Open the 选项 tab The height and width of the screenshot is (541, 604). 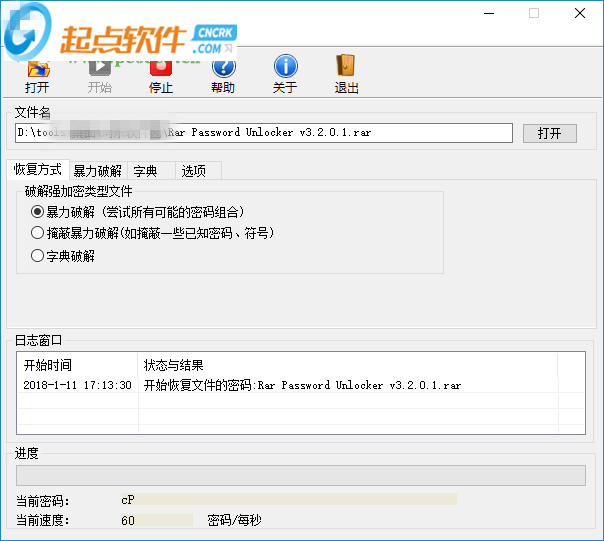click(x=198, y=171)
